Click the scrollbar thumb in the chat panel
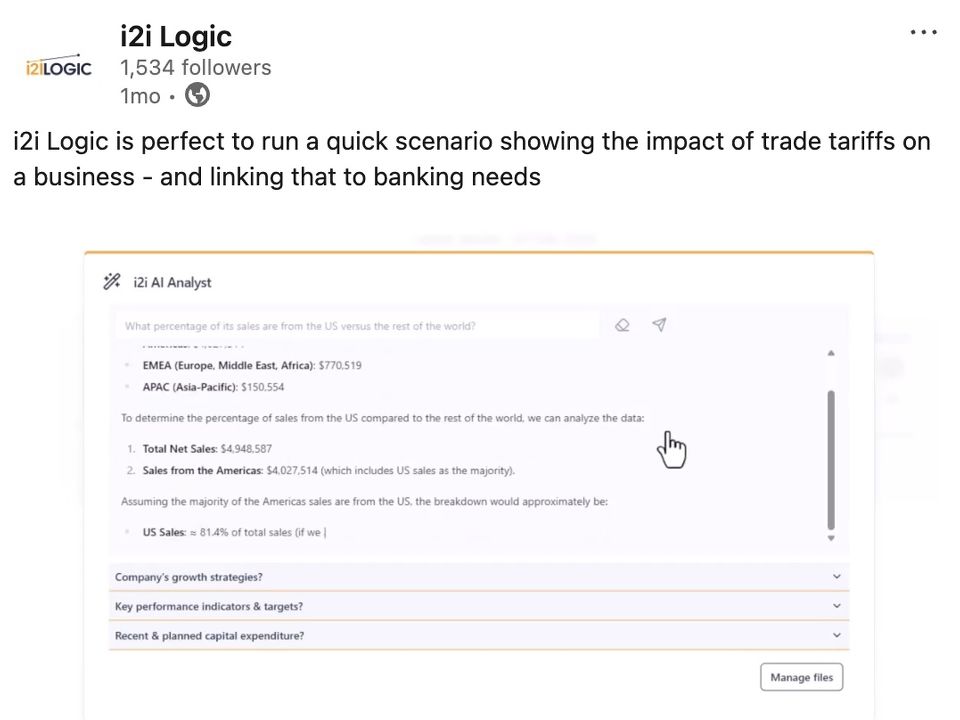Viewport: 960px width, 720px height. pos(831,460)
